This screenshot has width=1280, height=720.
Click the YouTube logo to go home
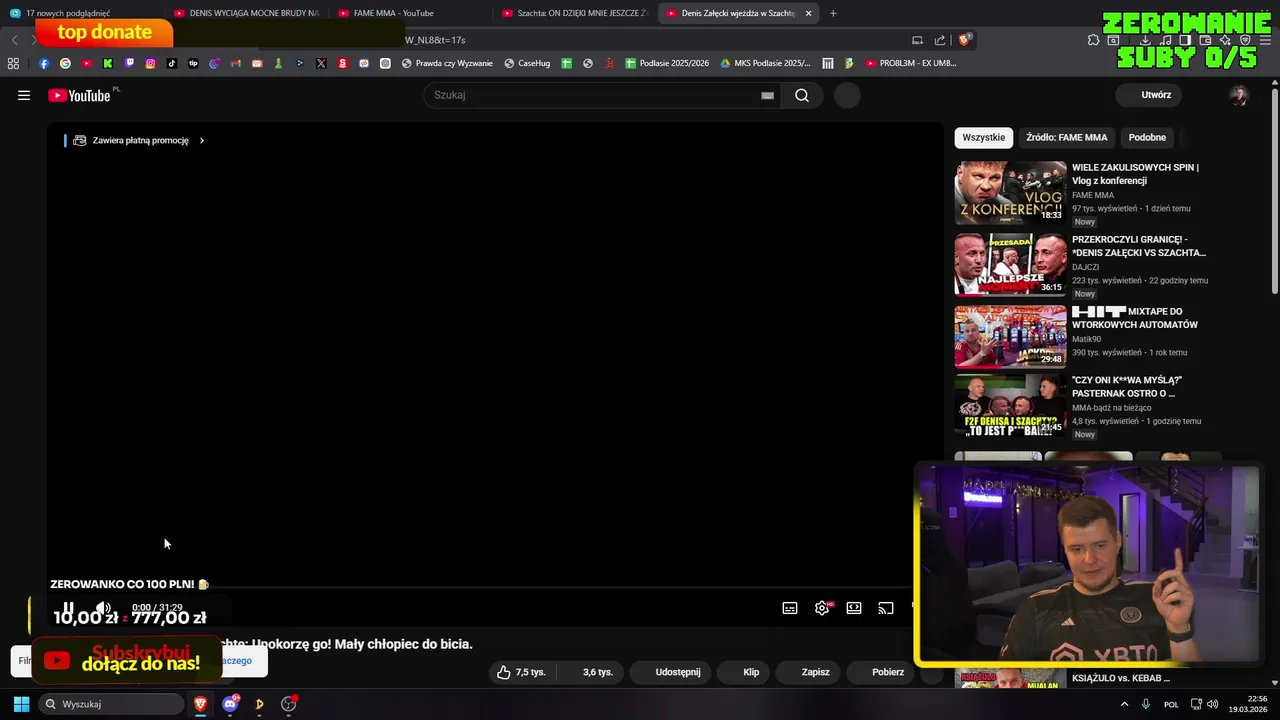[79, 95]
